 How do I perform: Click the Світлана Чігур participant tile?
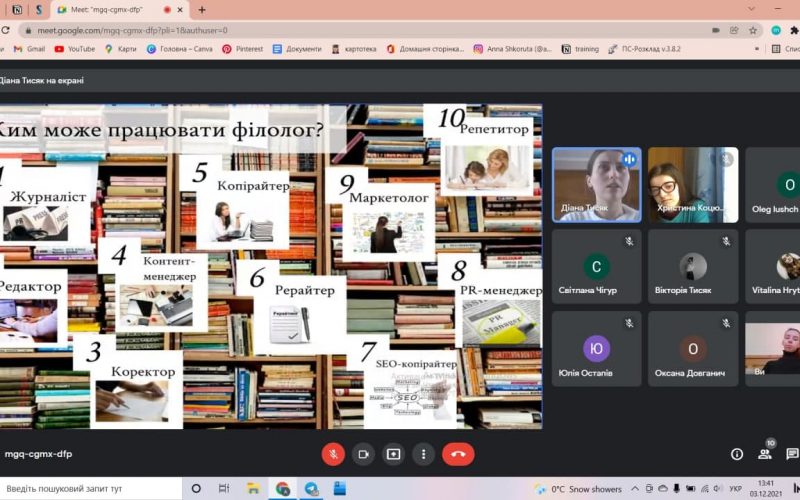(x=597, y=267)
